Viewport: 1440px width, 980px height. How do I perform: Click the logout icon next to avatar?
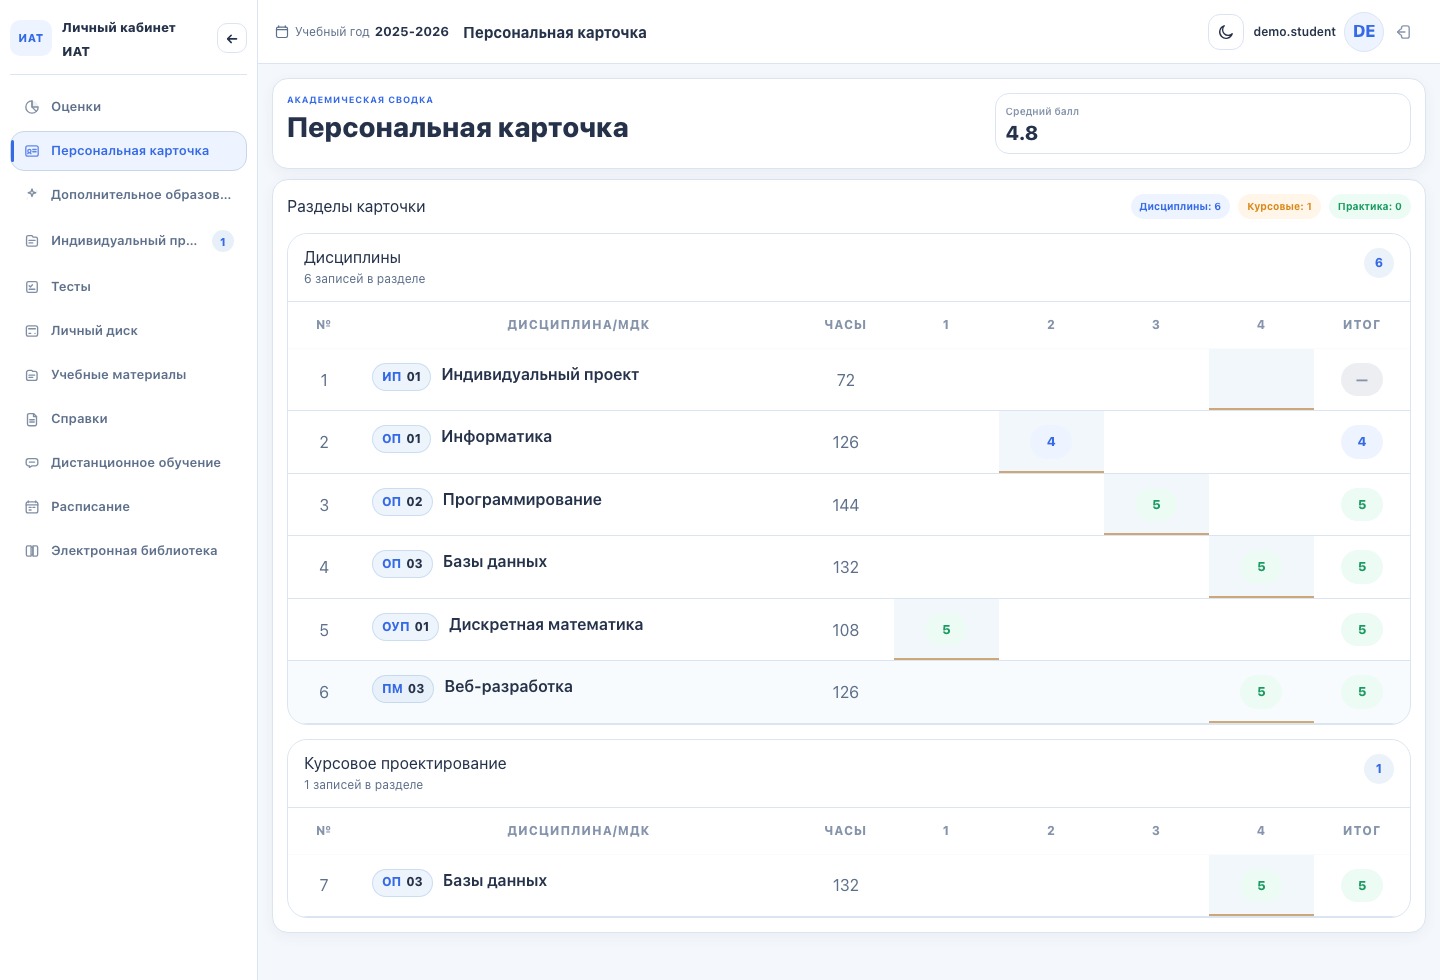1404,32
